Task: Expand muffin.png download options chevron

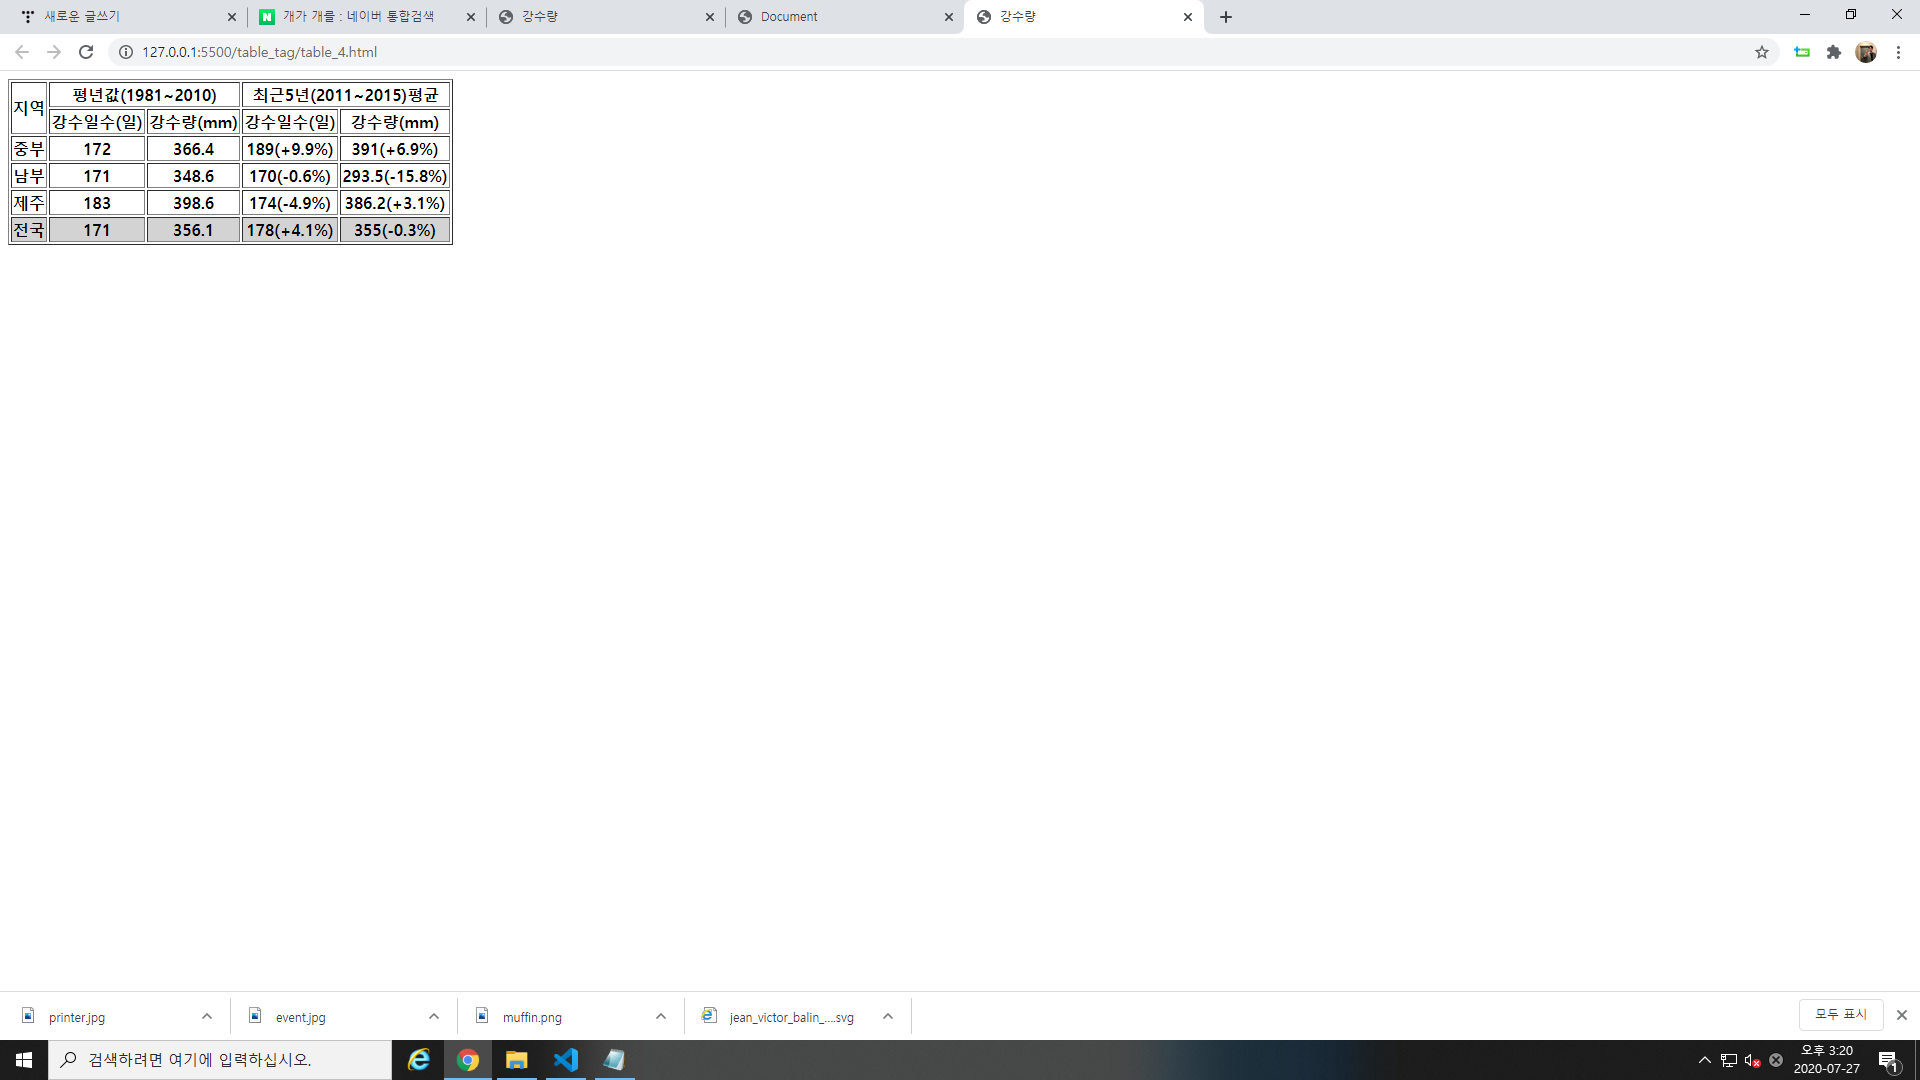Action: pyautogui.click(x=661, y=1016)
